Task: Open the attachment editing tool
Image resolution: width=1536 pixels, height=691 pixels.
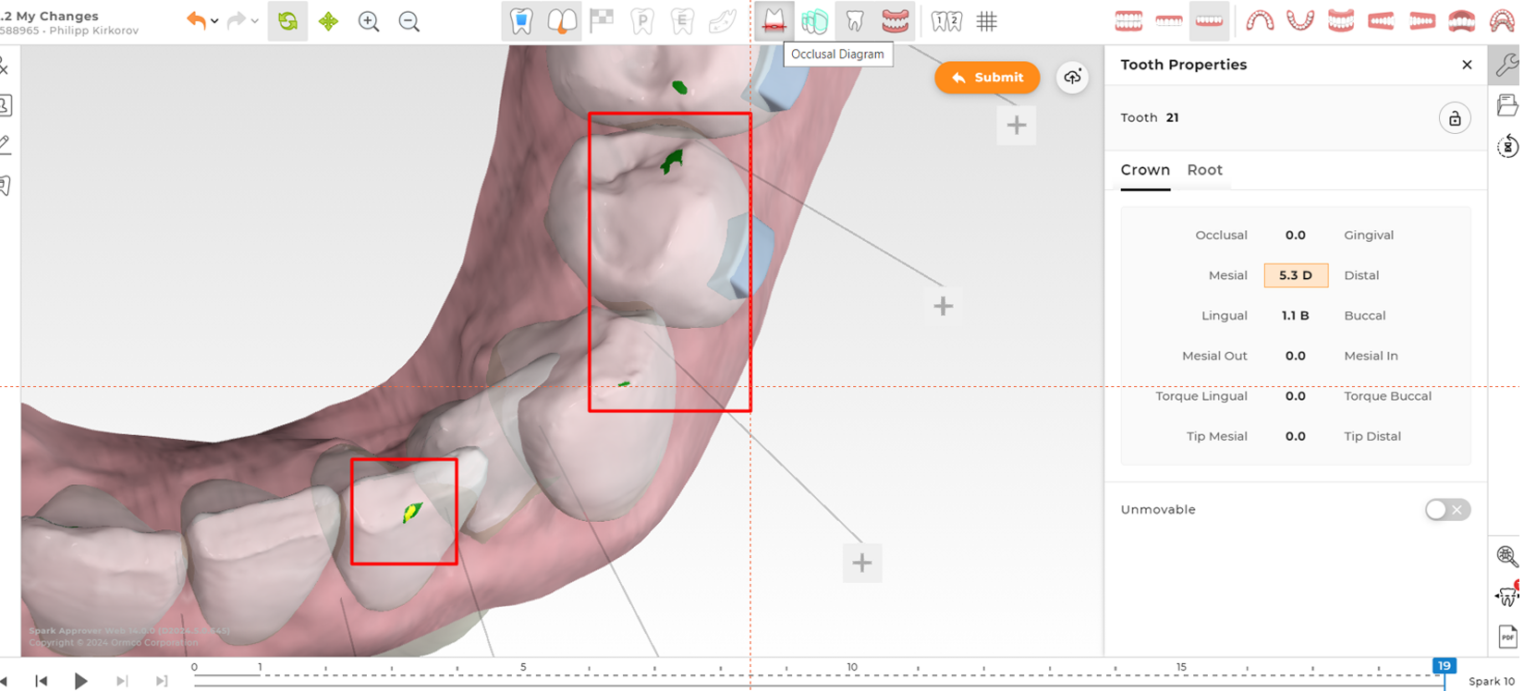Action: pyautogui.click(x=520, y=20)
